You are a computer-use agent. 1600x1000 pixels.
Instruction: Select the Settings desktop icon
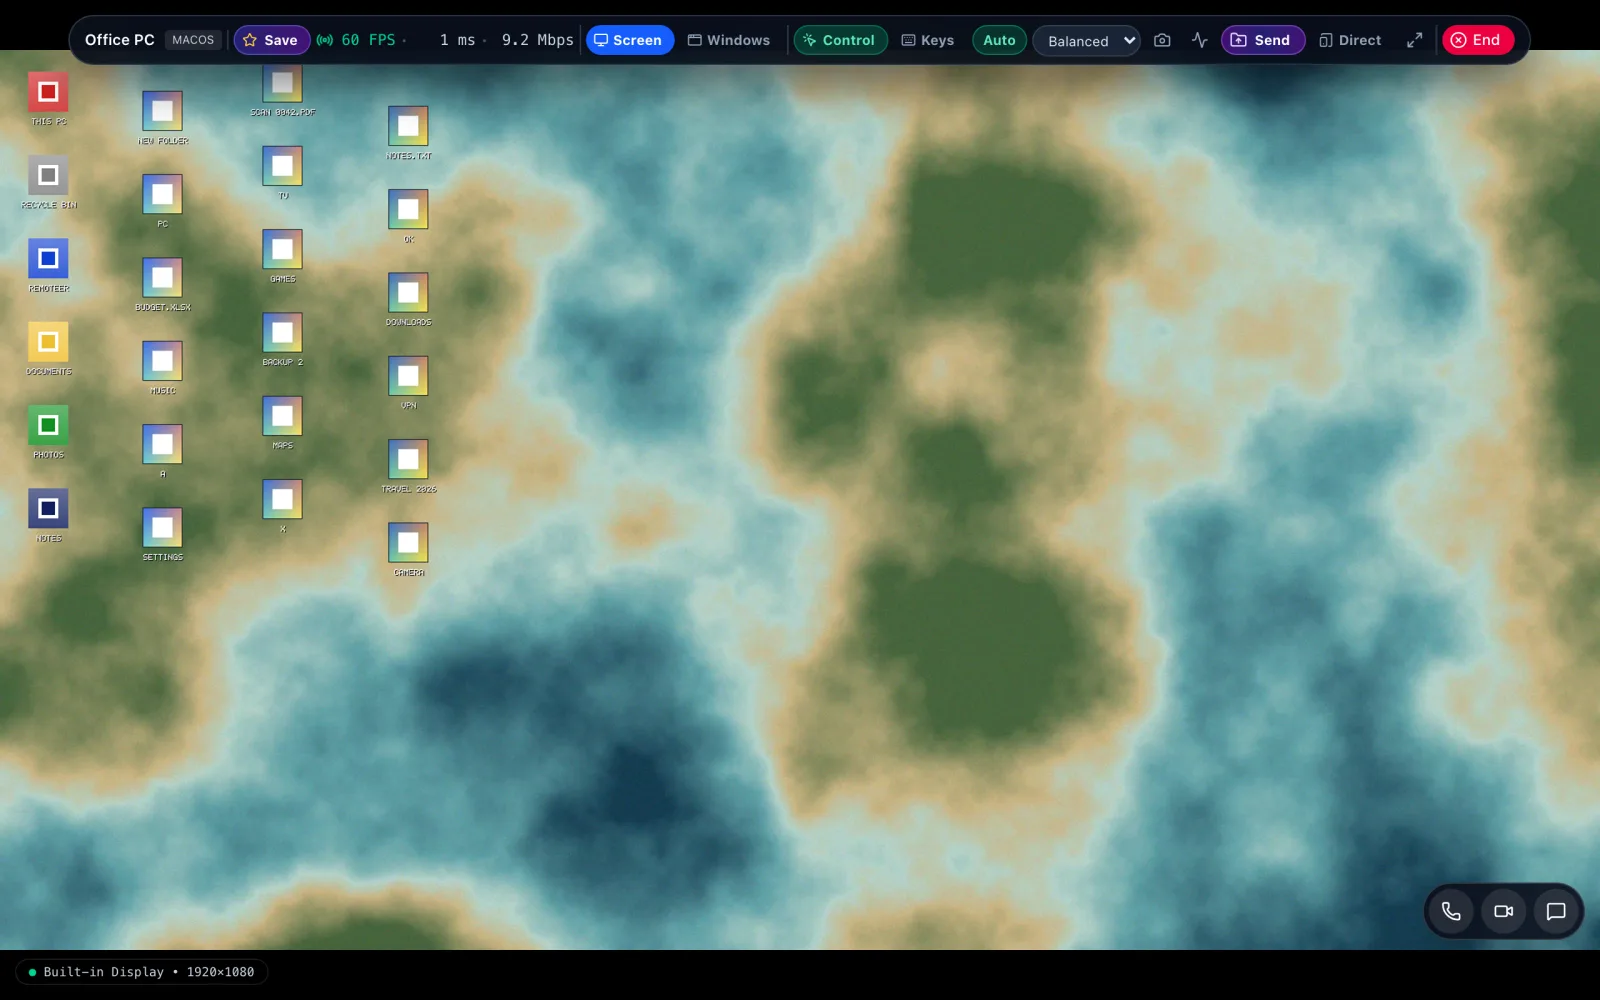point(162,534)
